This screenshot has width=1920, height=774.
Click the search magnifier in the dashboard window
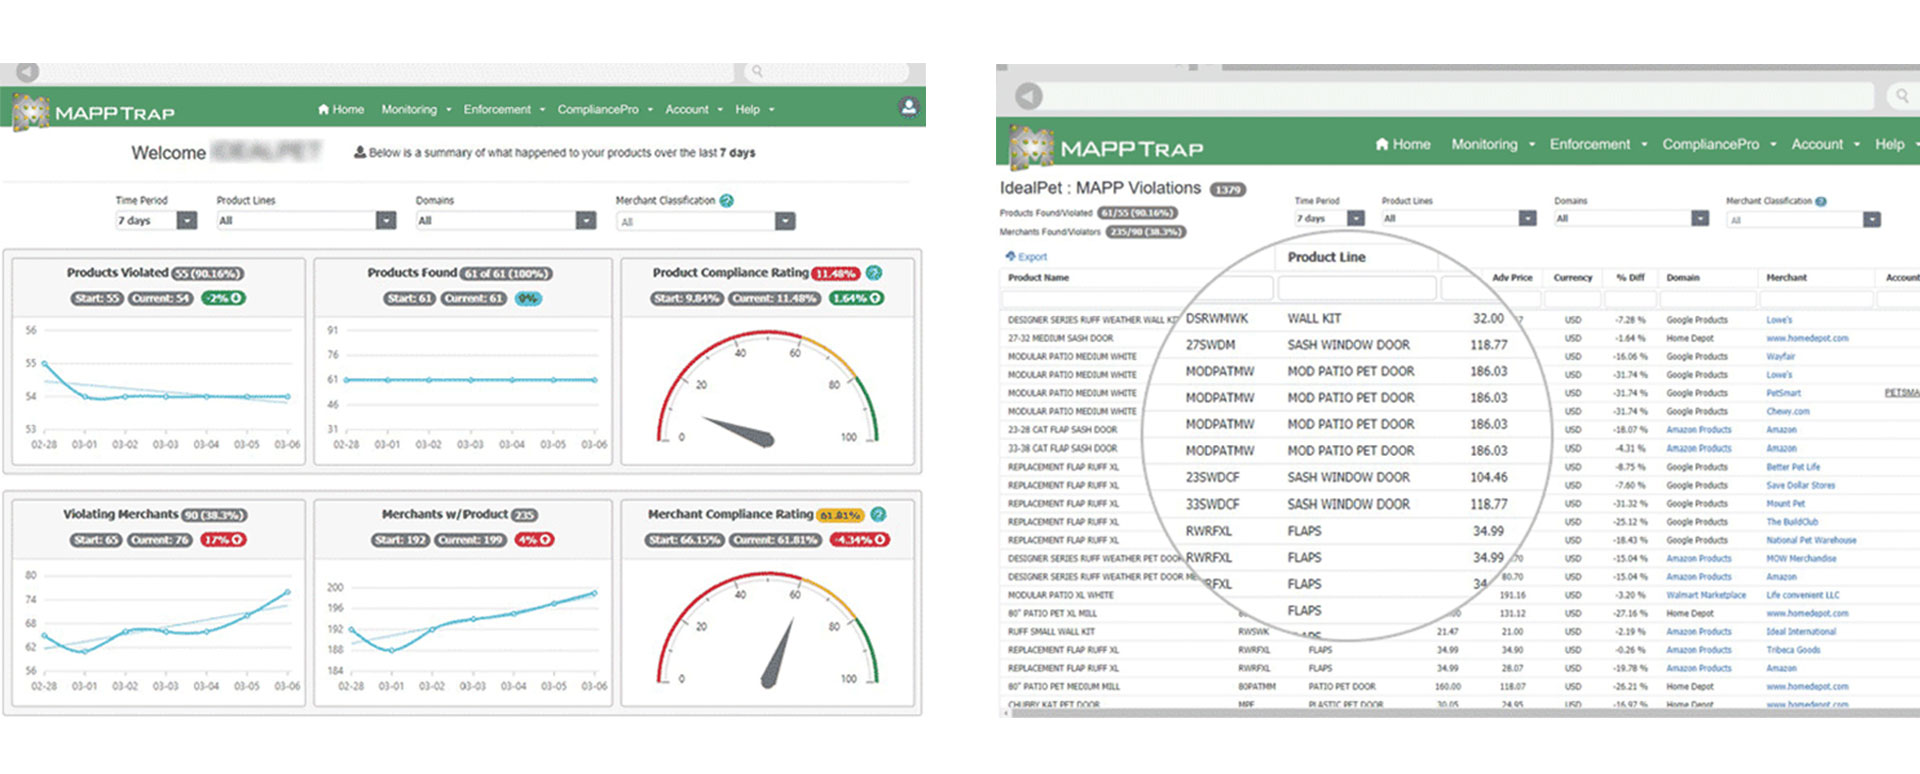(758, 71)
